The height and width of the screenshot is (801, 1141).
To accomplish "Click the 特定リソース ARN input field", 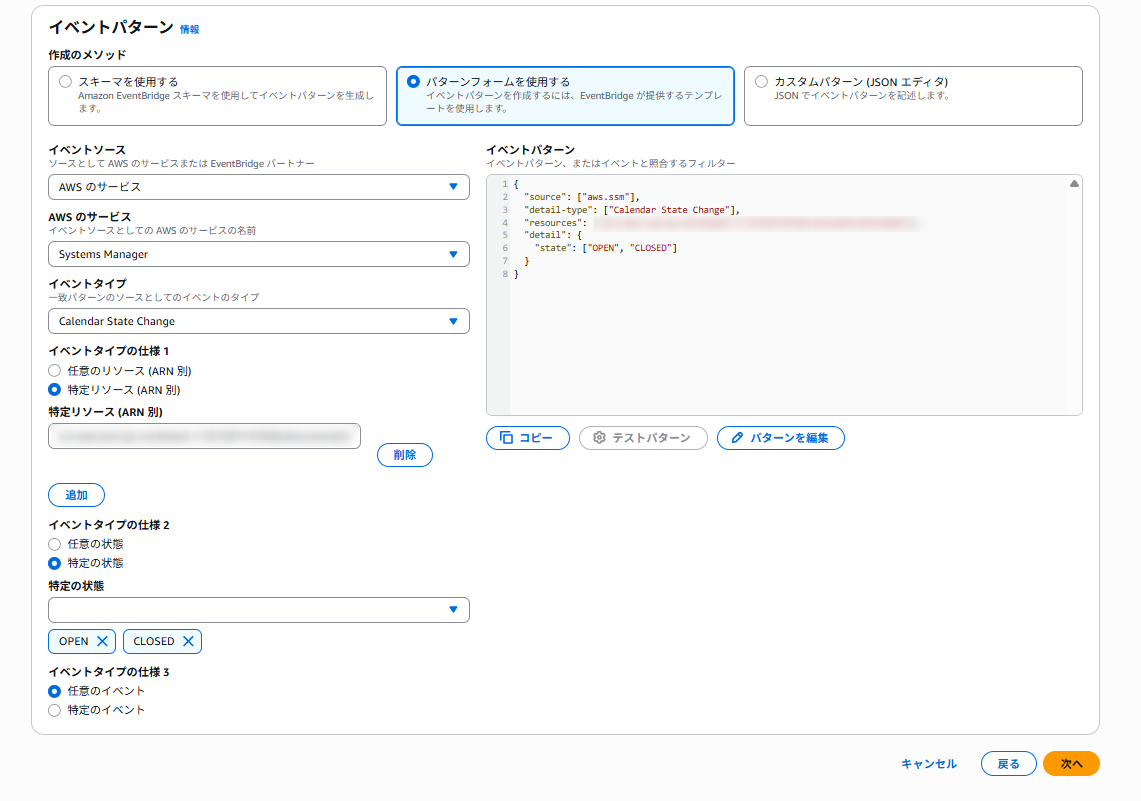I will pyautogui.click(x=204, y=436).
